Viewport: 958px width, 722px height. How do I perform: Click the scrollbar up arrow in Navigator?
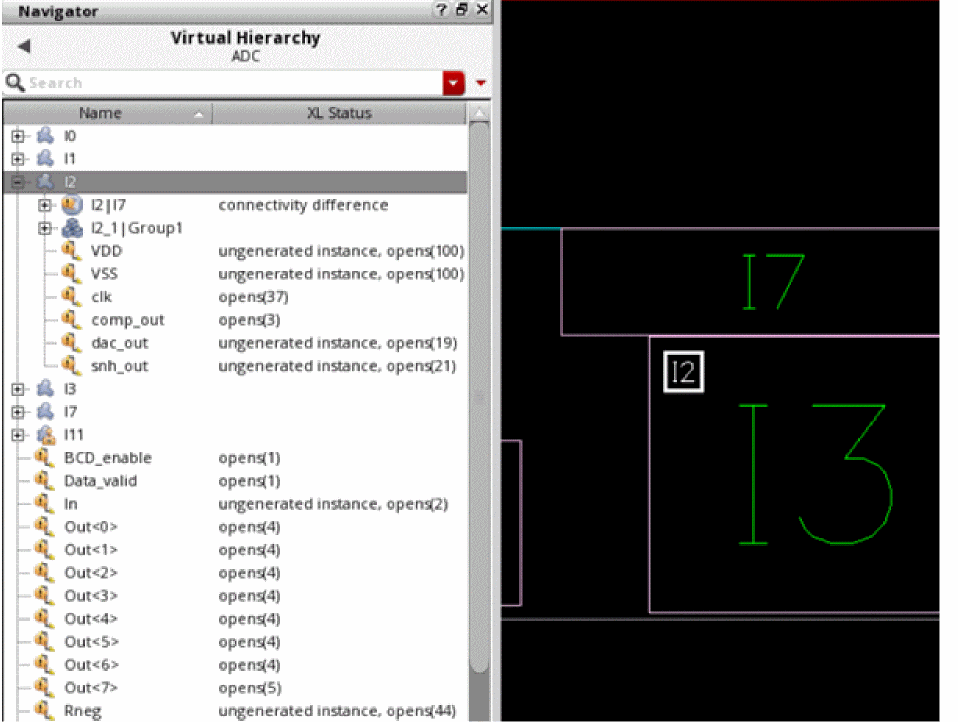pos(480,114)
